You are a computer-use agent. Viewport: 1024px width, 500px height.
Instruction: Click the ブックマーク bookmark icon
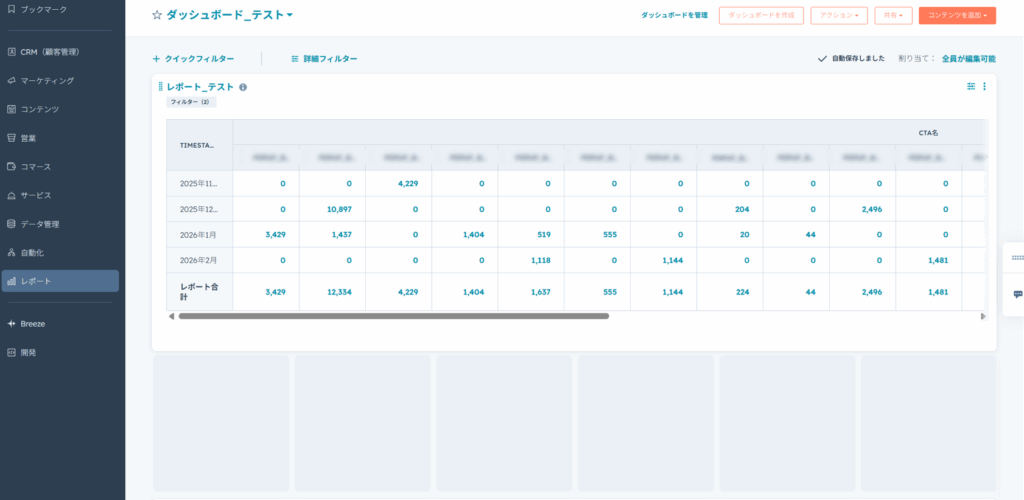click(x=11, y=9)
